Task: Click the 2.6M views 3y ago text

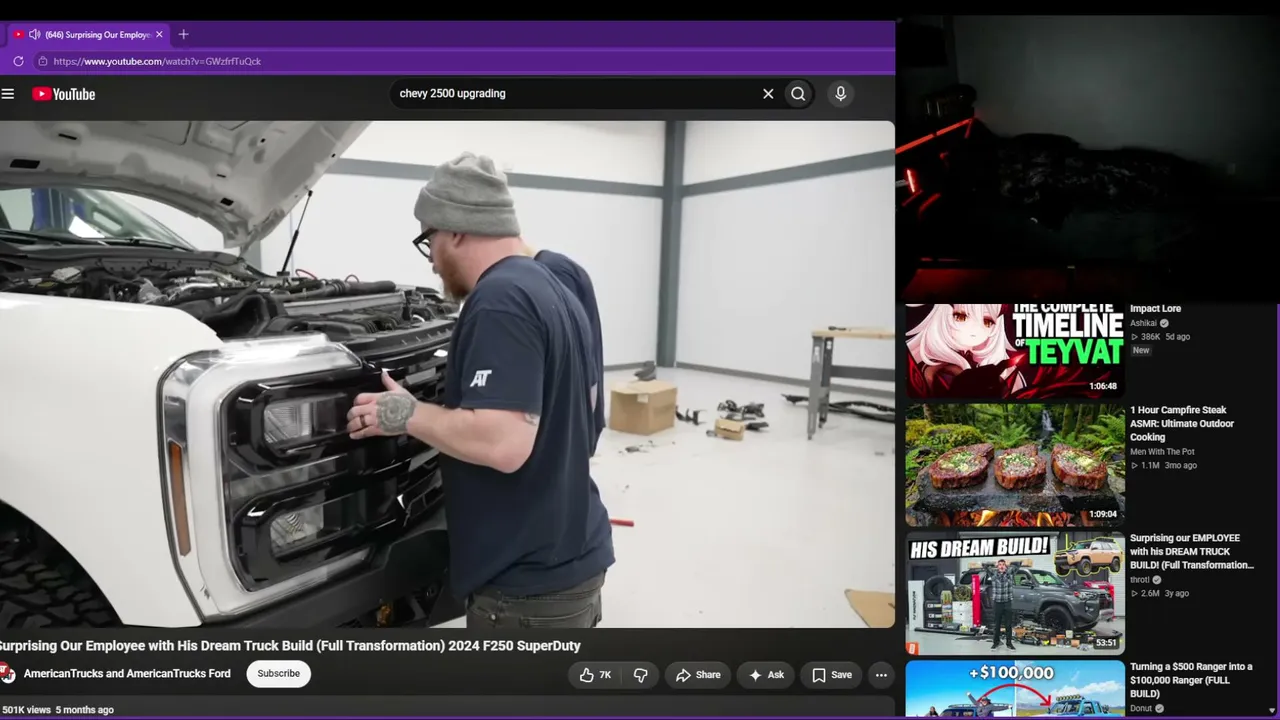Action: coord(1160,594)
